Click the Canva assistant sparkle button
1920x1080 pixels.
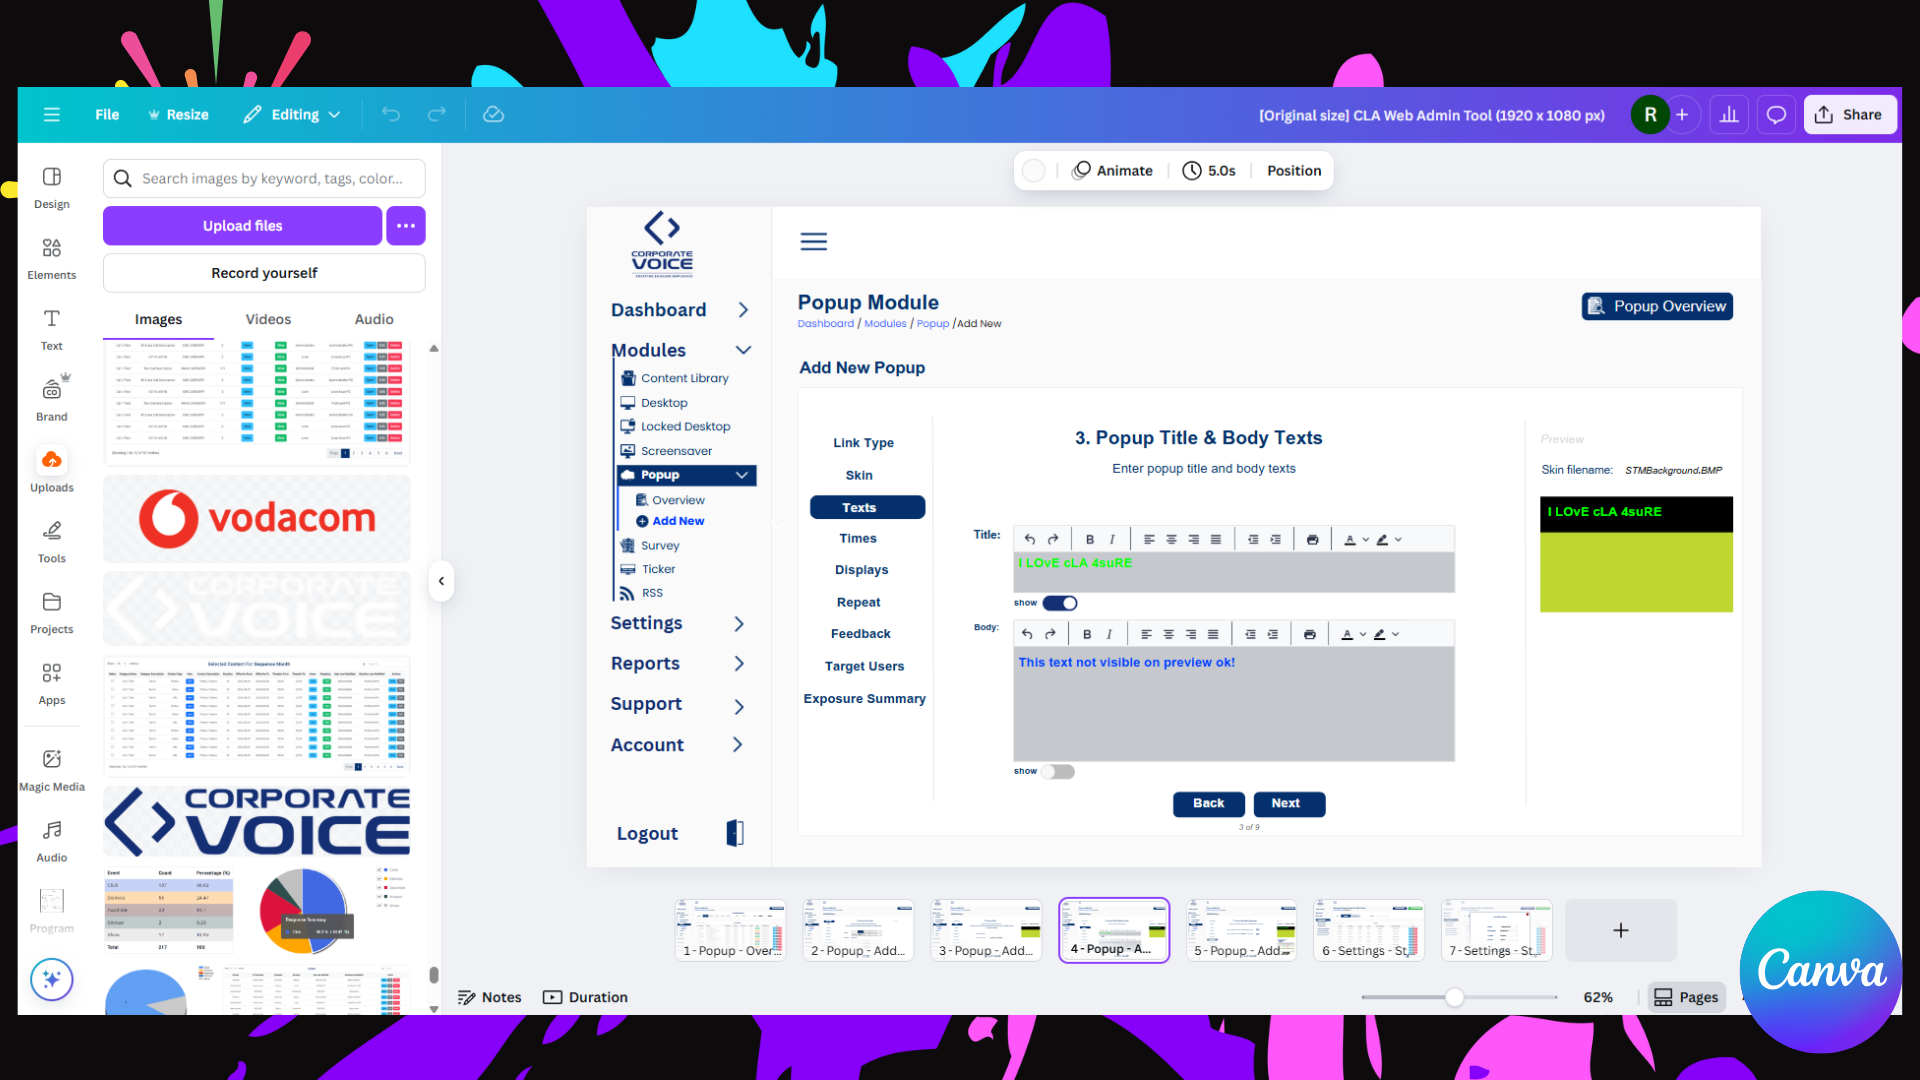coord(51,979)
